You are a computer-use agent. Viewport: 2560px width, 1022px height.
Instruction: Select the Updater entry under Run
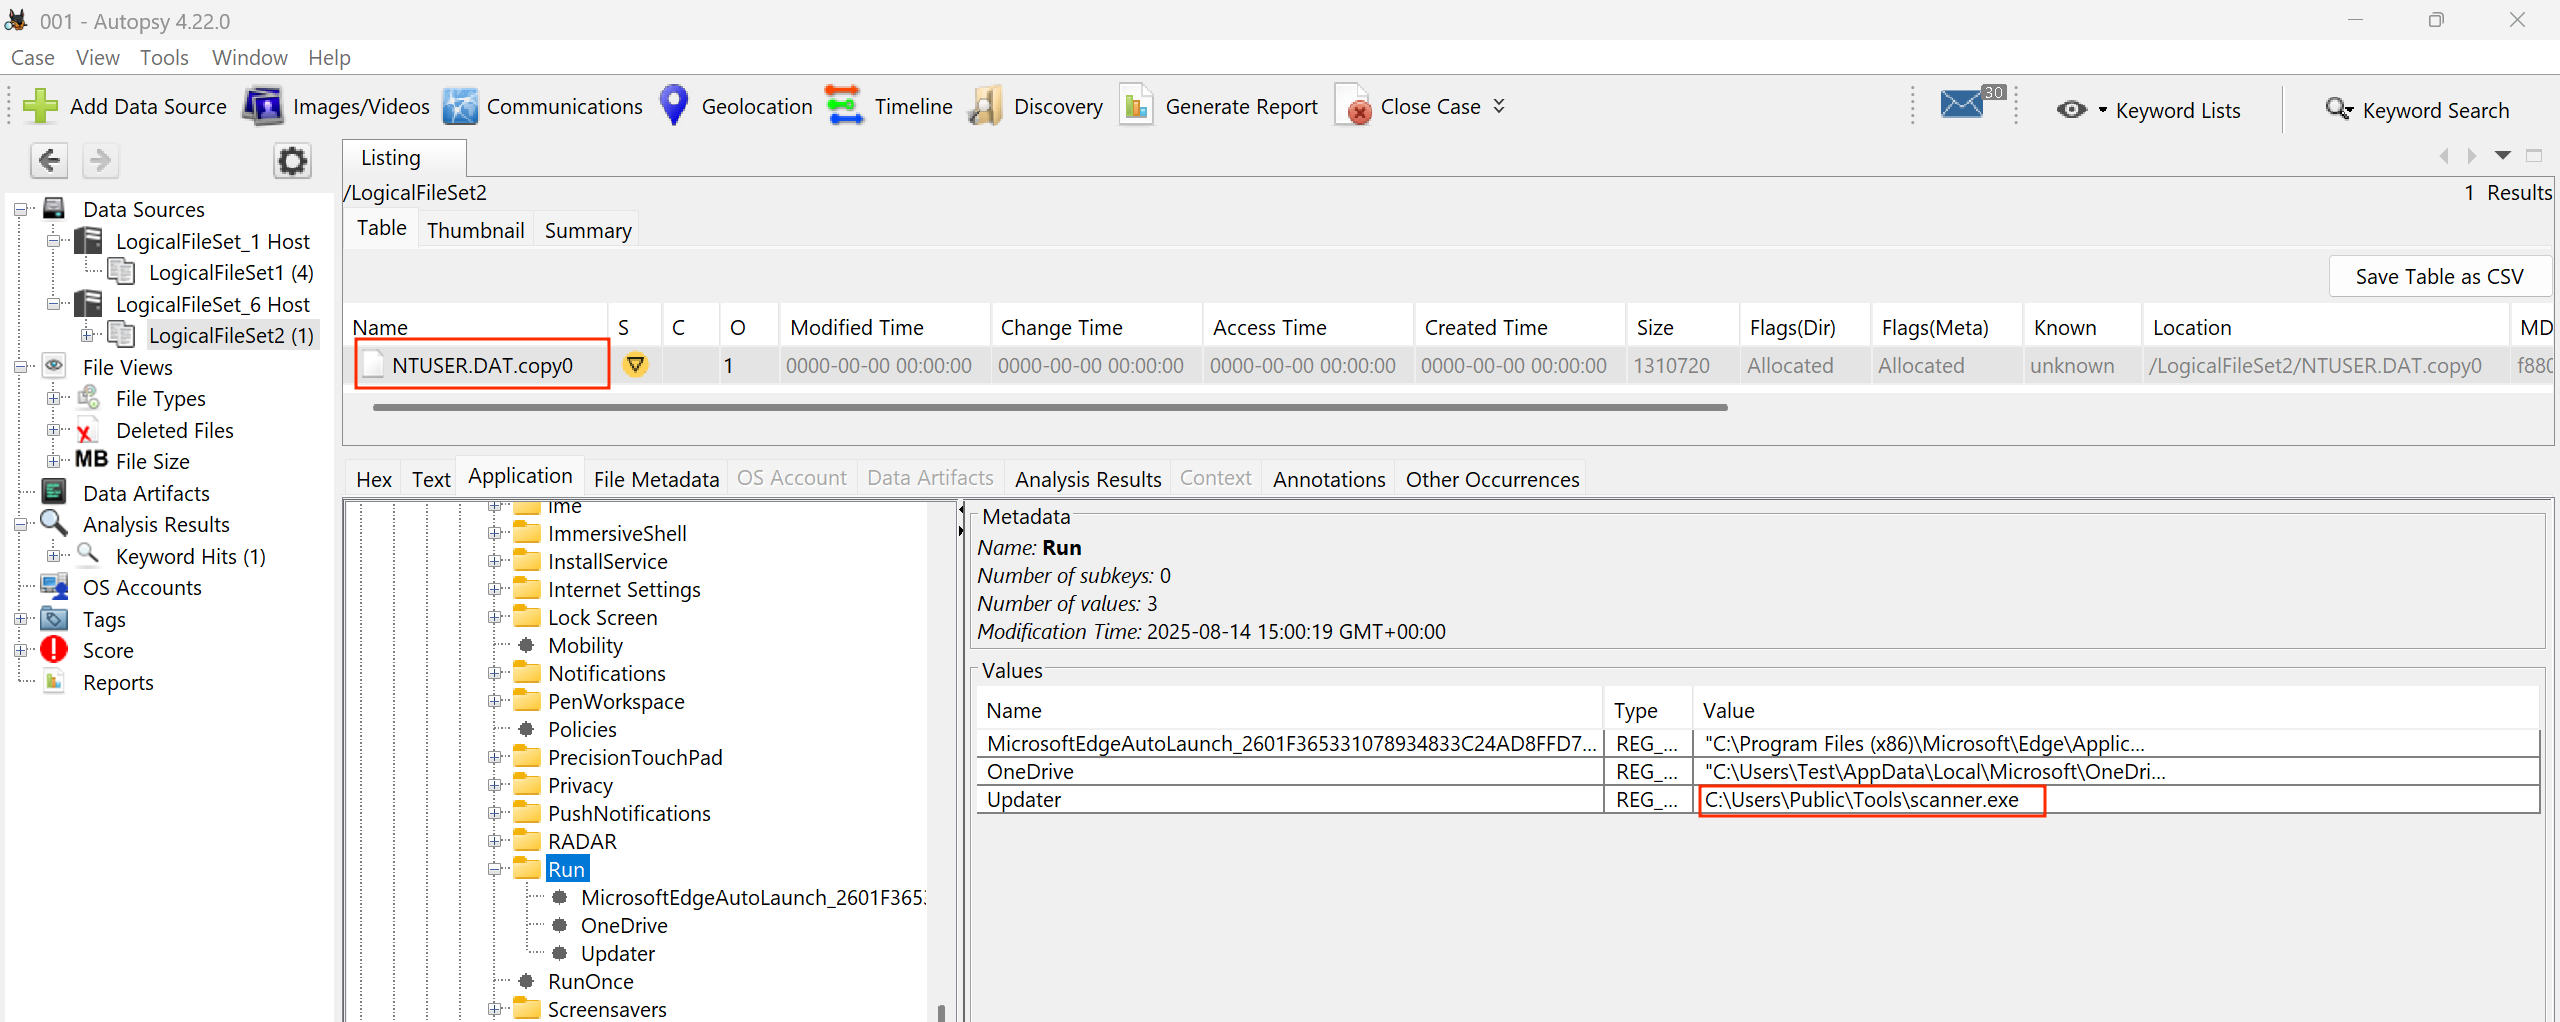click(x=618, y=953)
